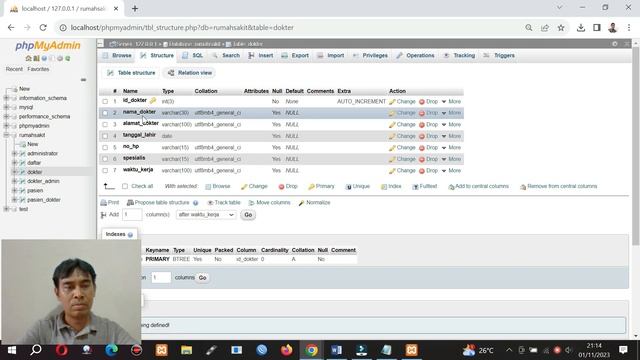Switch to the Browse tab

click(117, 56)
